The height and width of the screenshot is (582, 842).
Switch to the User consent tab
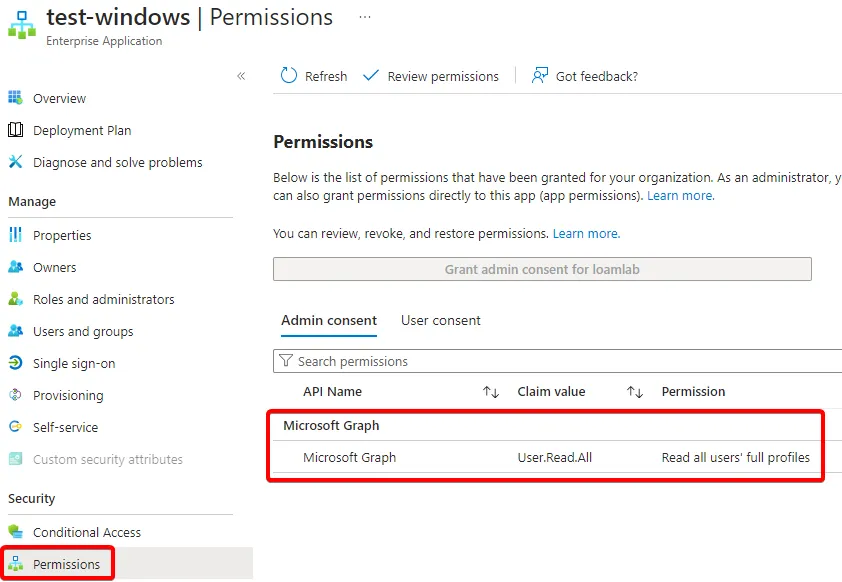tap(441, 321)
